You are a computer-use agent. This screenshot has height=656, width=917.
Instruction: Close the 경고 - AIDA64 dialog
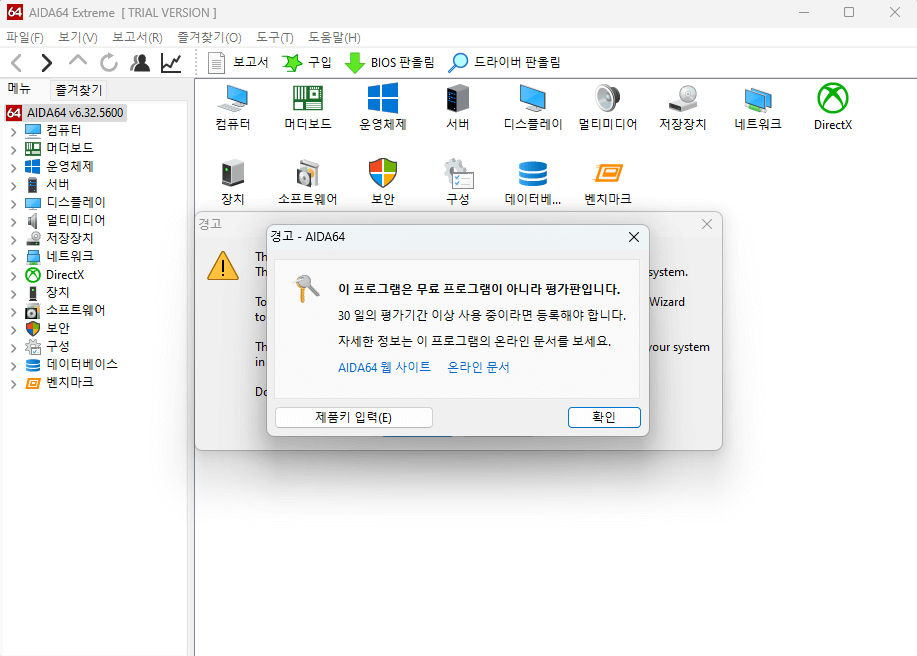(634, 237)
